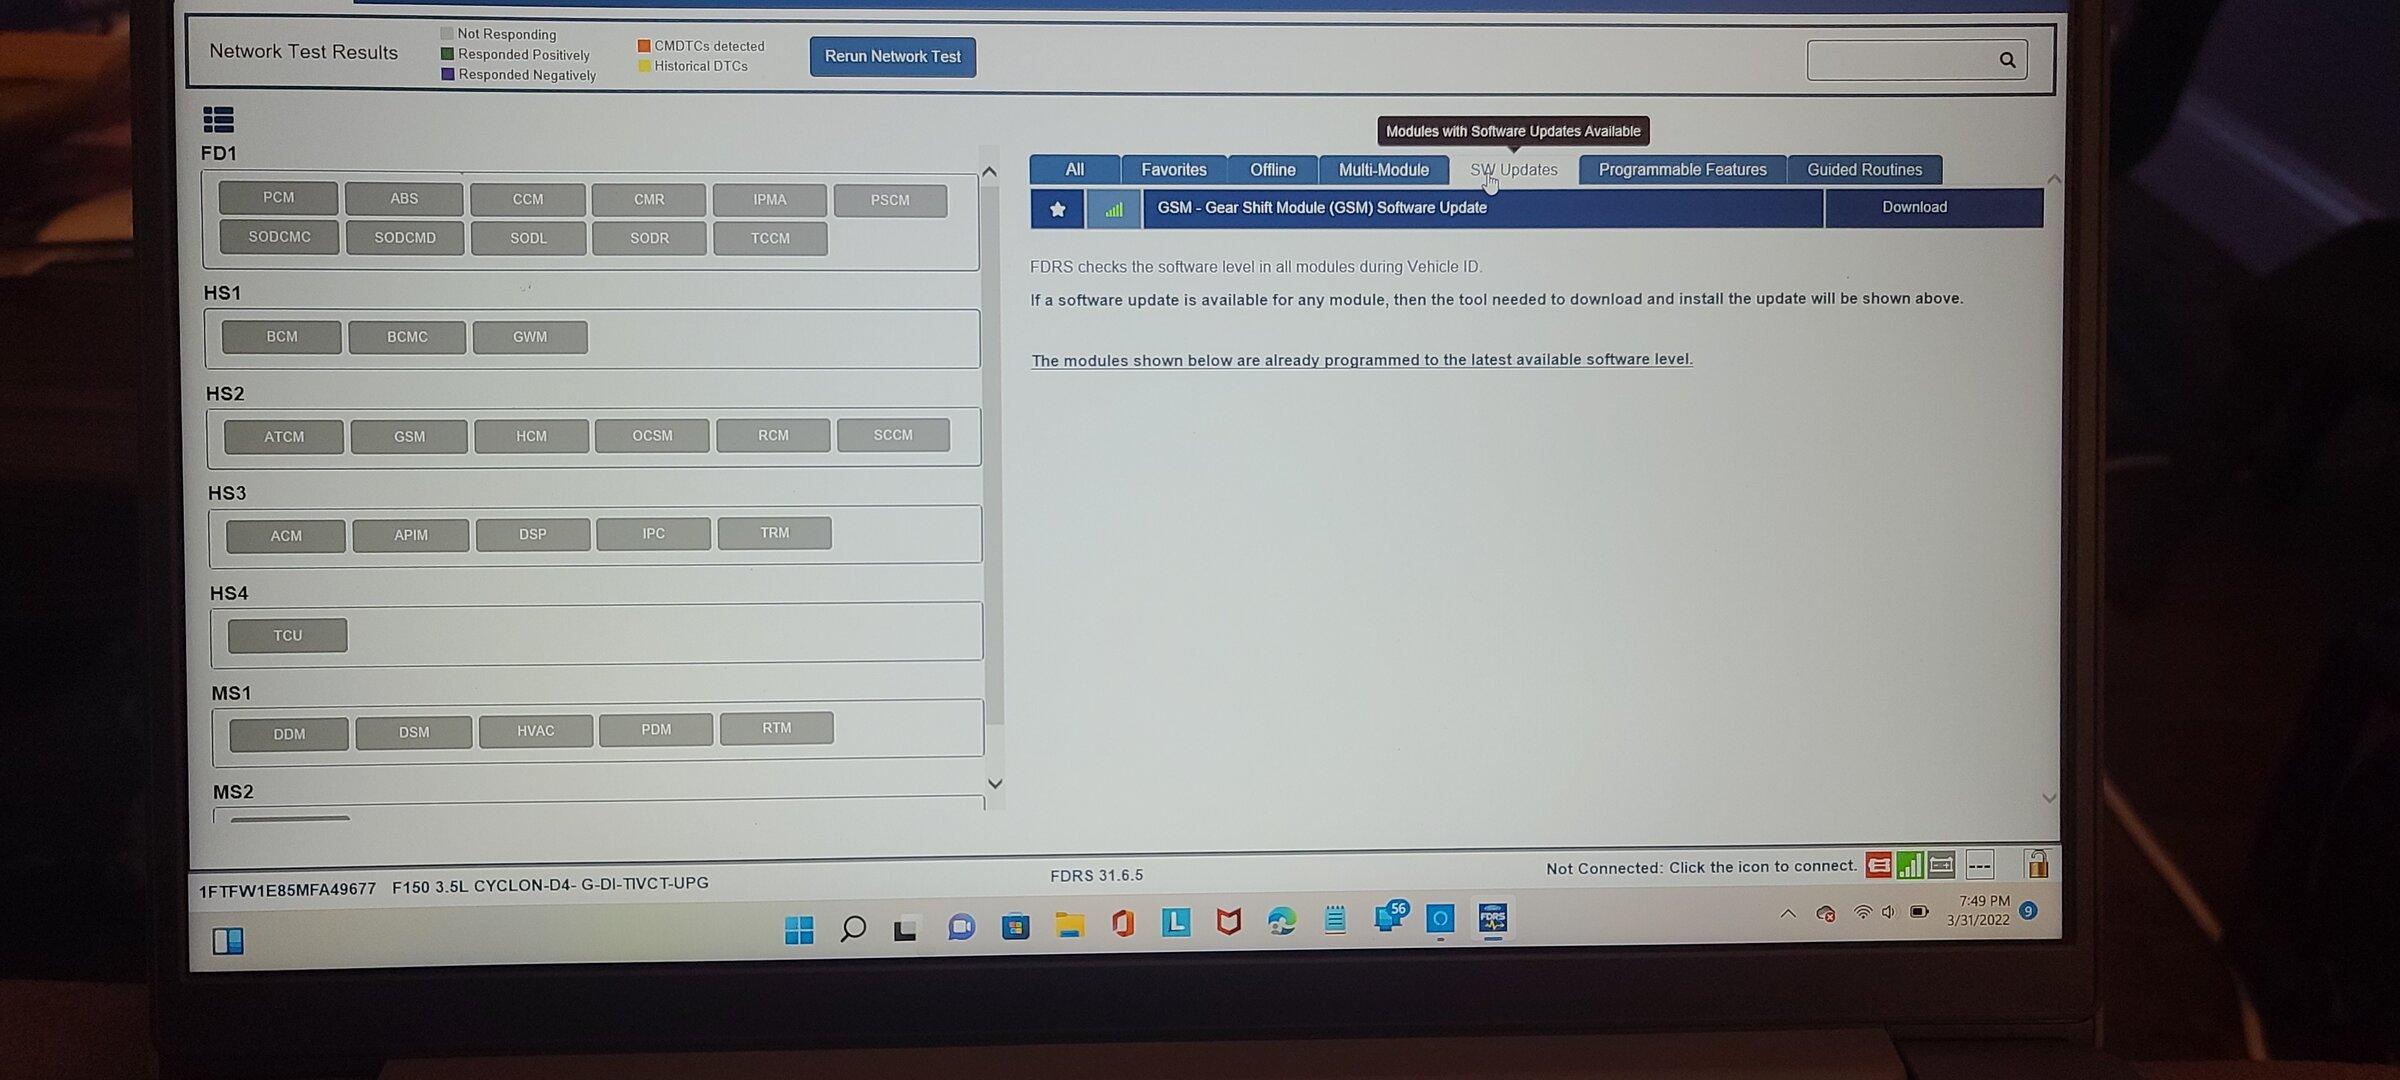This screenshot has width=2400, height=1080.
Task: Select the SW Updates tab
Action: click(x=1512, y=168)
